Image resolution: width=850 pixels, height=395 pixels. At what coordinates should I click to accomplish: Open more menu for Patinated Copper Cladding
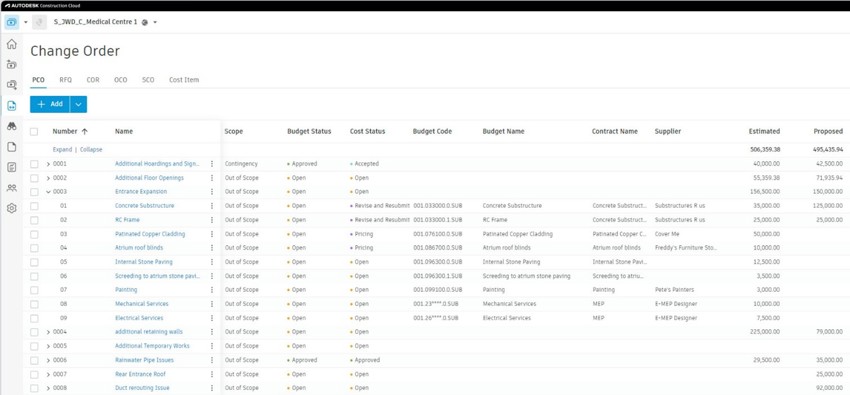[212, 234]
